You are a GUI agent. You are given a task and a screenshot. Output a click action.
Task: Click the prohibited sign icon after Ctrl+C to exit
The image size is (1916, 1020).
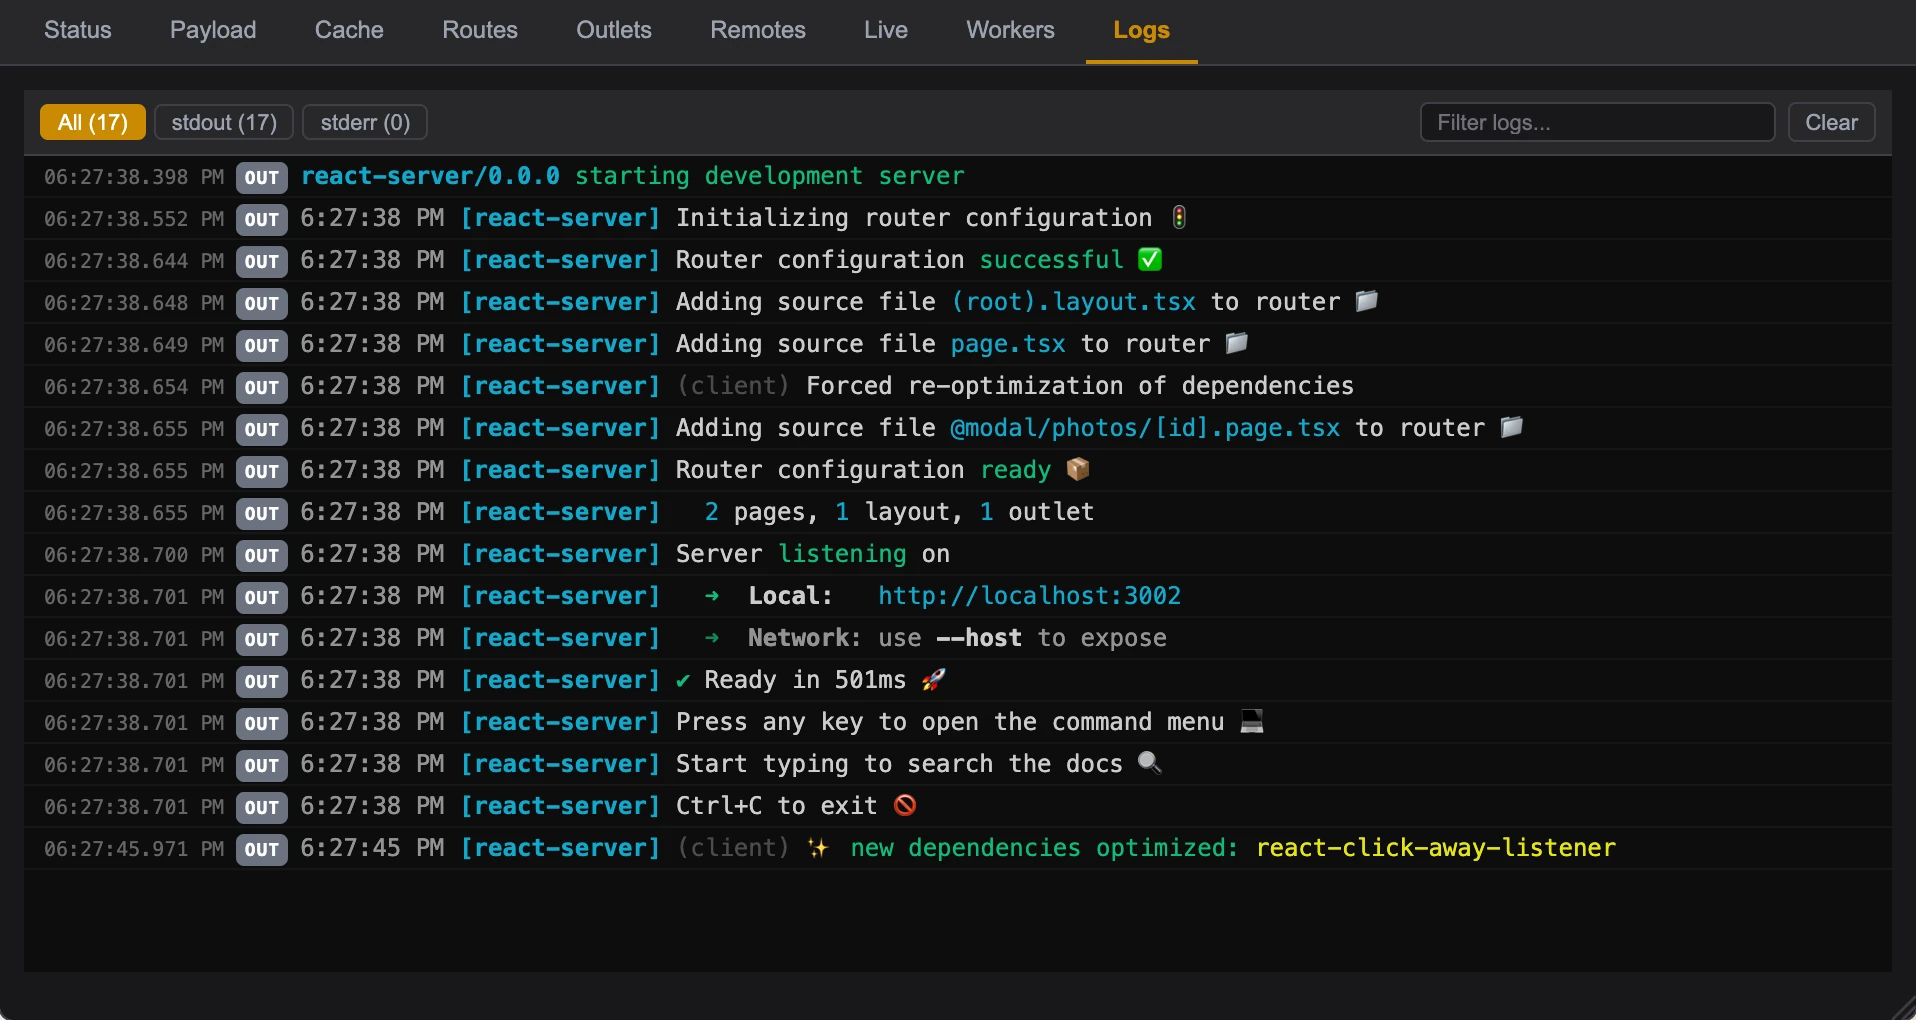pyautogui.click(x=905, y=805)
